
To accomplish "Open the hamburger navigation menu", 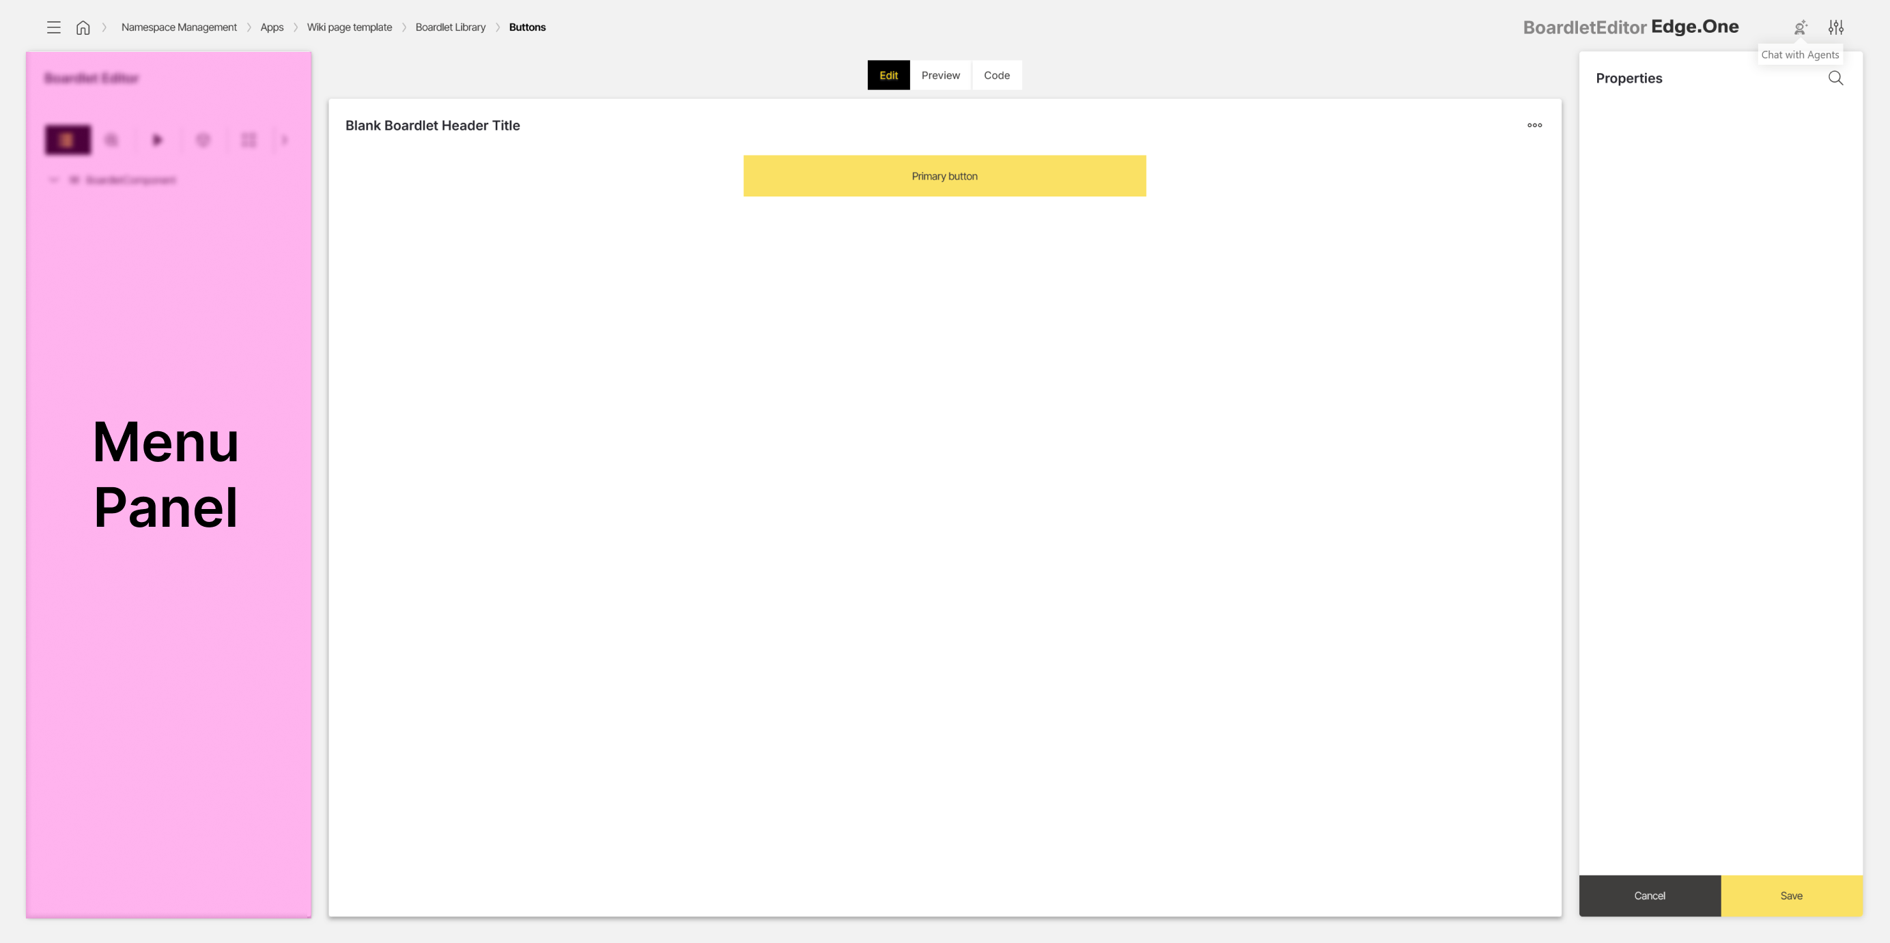I will pos(54,28).
